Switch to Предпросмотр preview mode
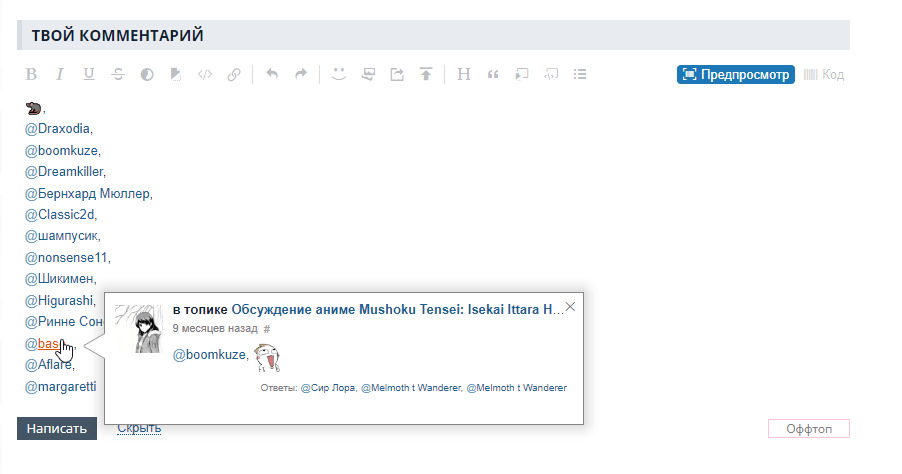The height and width of the screenshot is (474, 902). point(735,74)
